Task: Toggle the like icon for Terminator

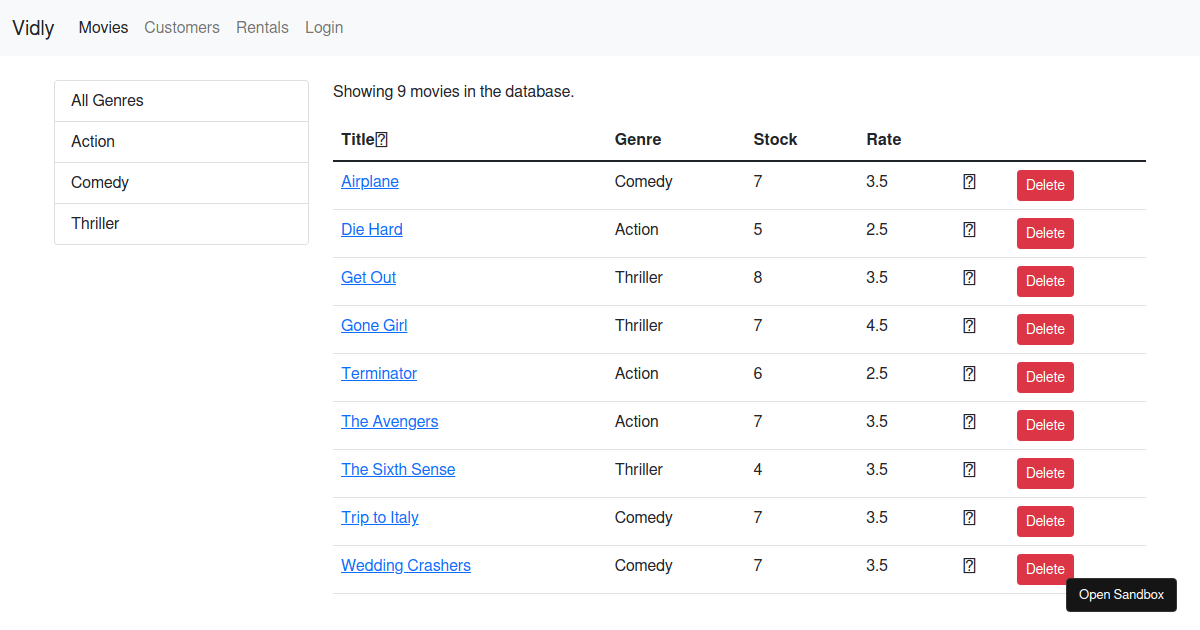Action: coord(969,374)
